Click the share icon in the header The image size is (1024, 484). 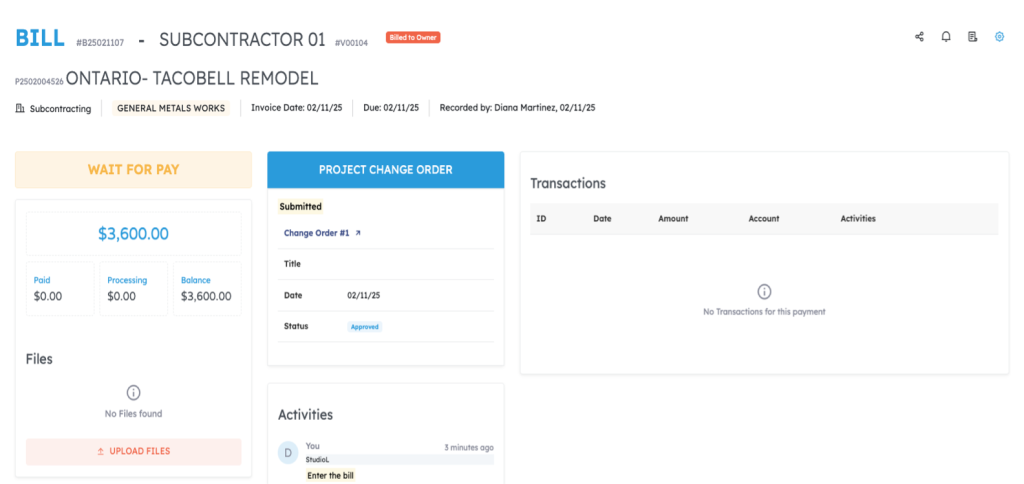pos(919,37)
